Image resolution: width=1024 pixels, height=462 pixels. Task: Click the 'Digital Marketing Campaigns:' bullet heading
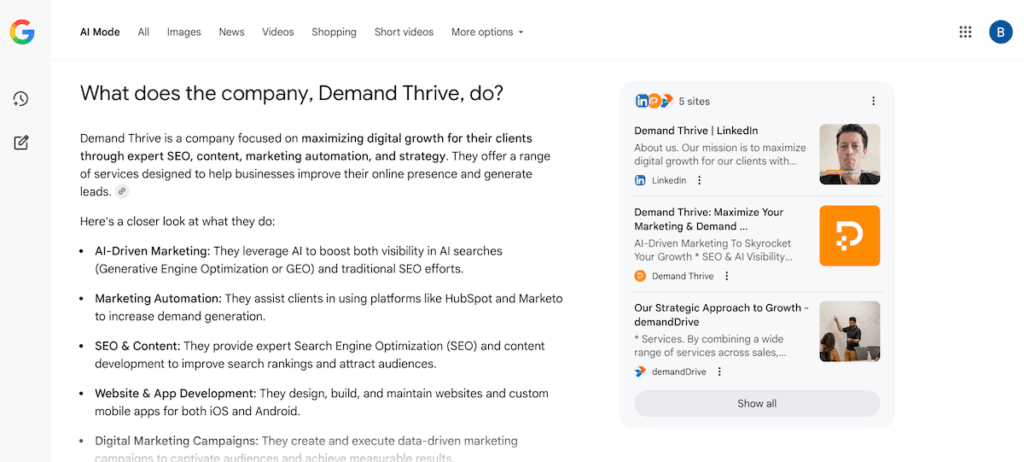pos(177,441)
